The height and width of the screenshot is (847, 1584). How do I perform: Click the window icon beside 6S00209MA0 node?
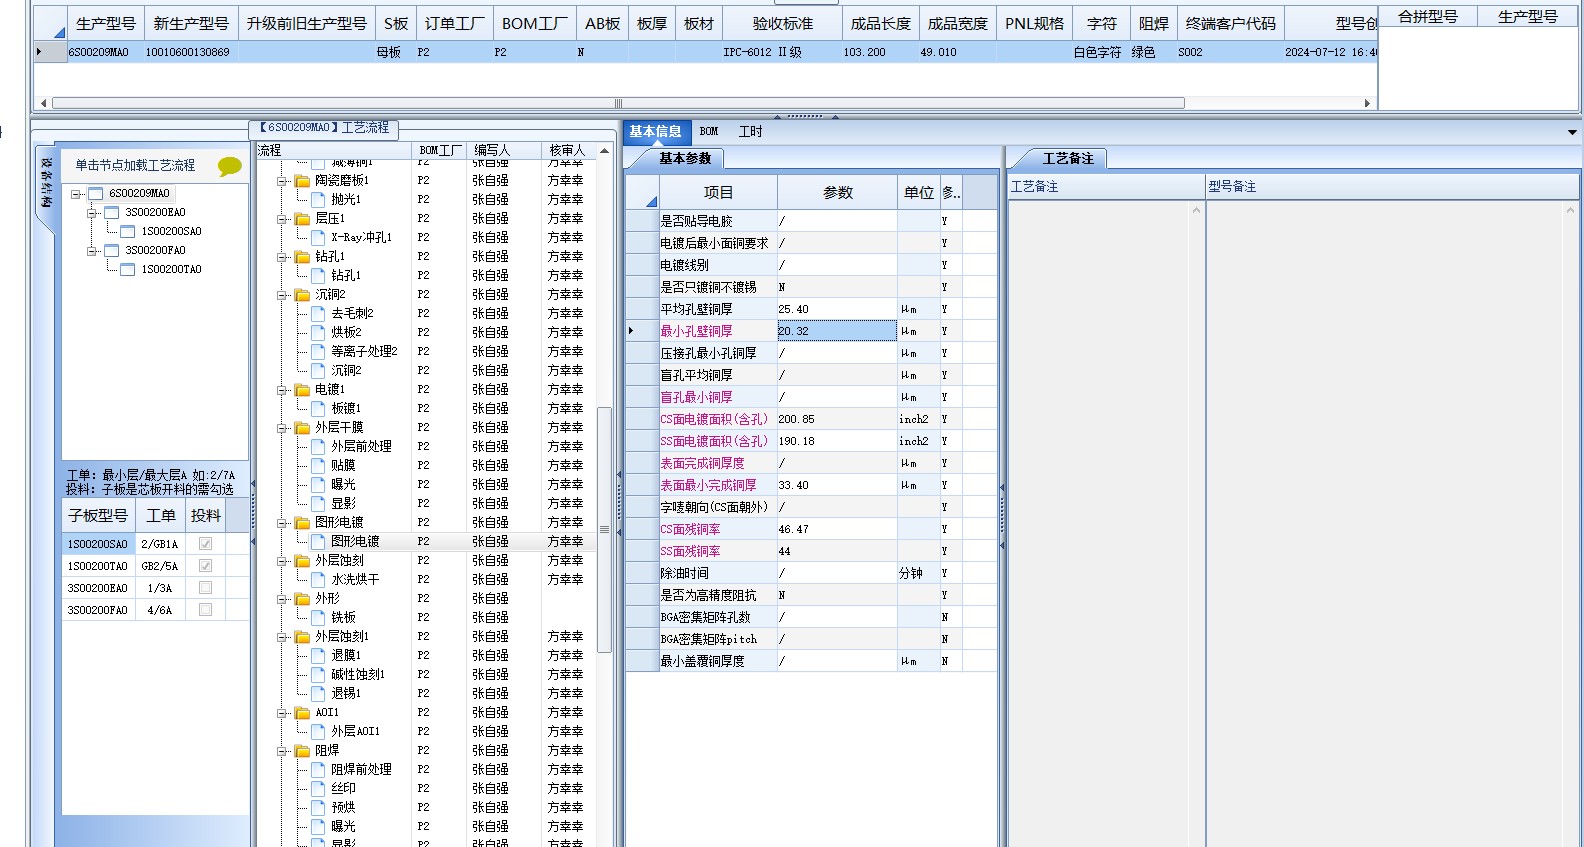coord(96,194)
